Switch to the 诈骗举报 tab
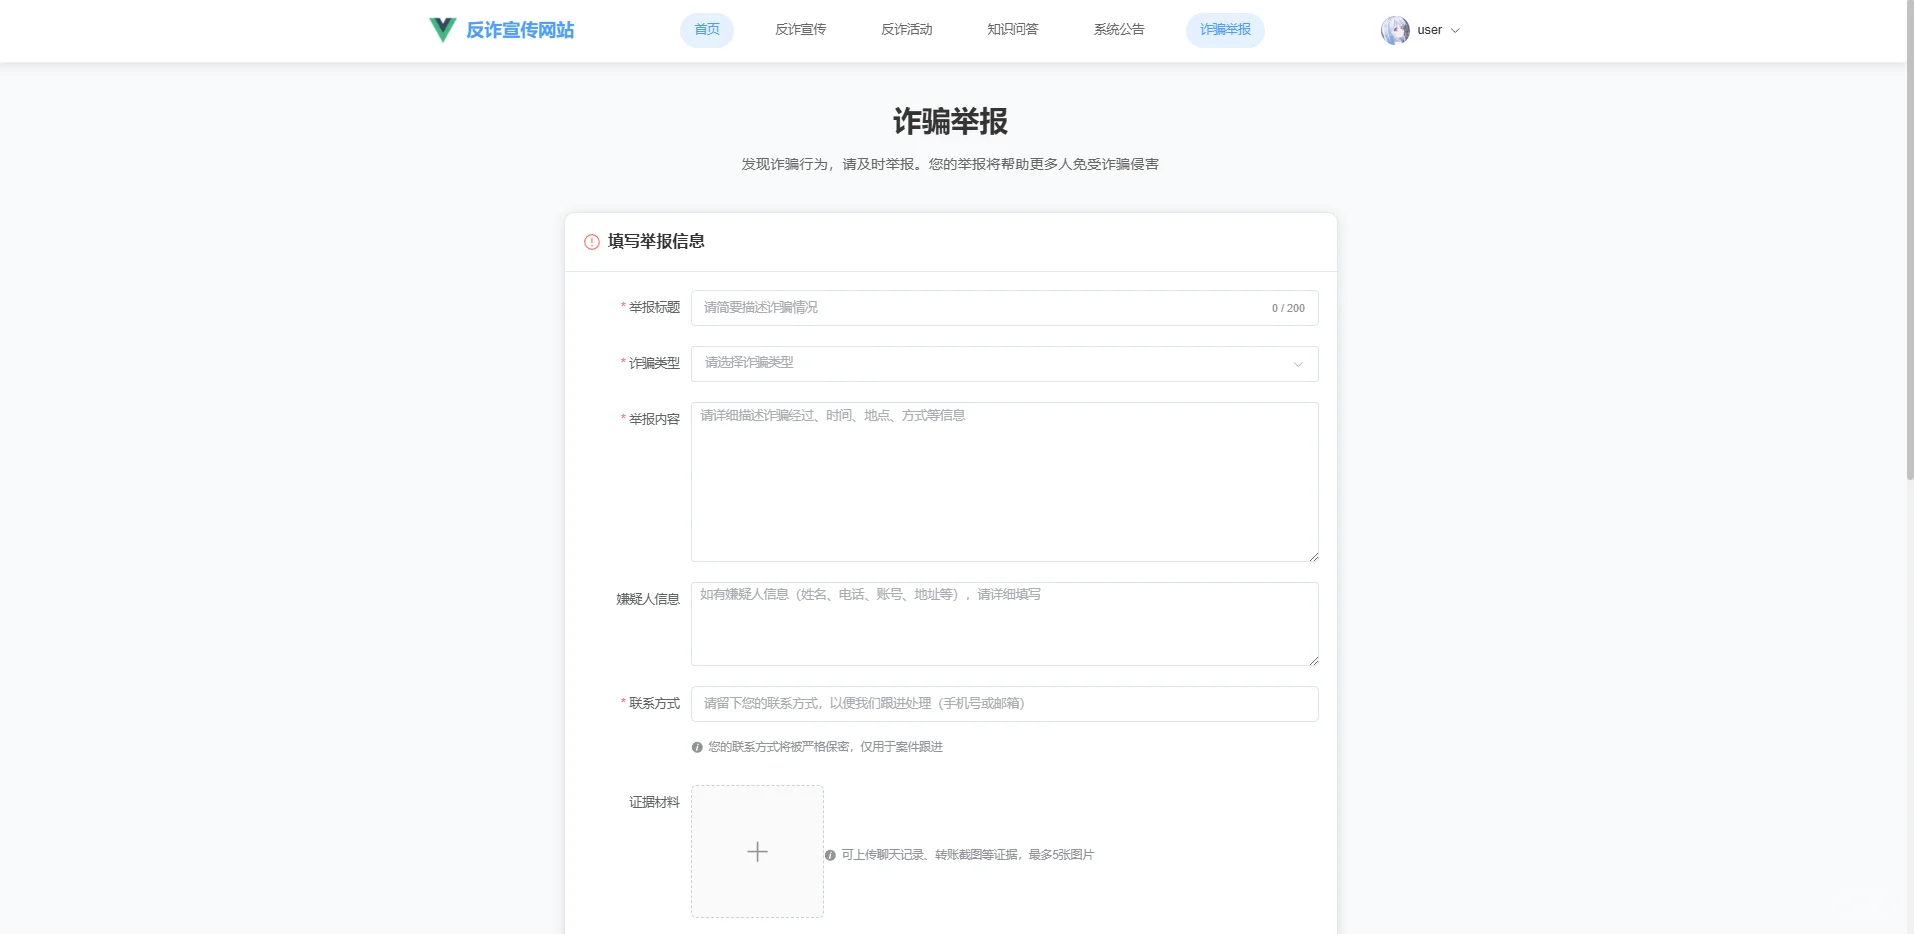Image resolution: width=1914 pixels, height=934 pixels. click(1224, 30)
